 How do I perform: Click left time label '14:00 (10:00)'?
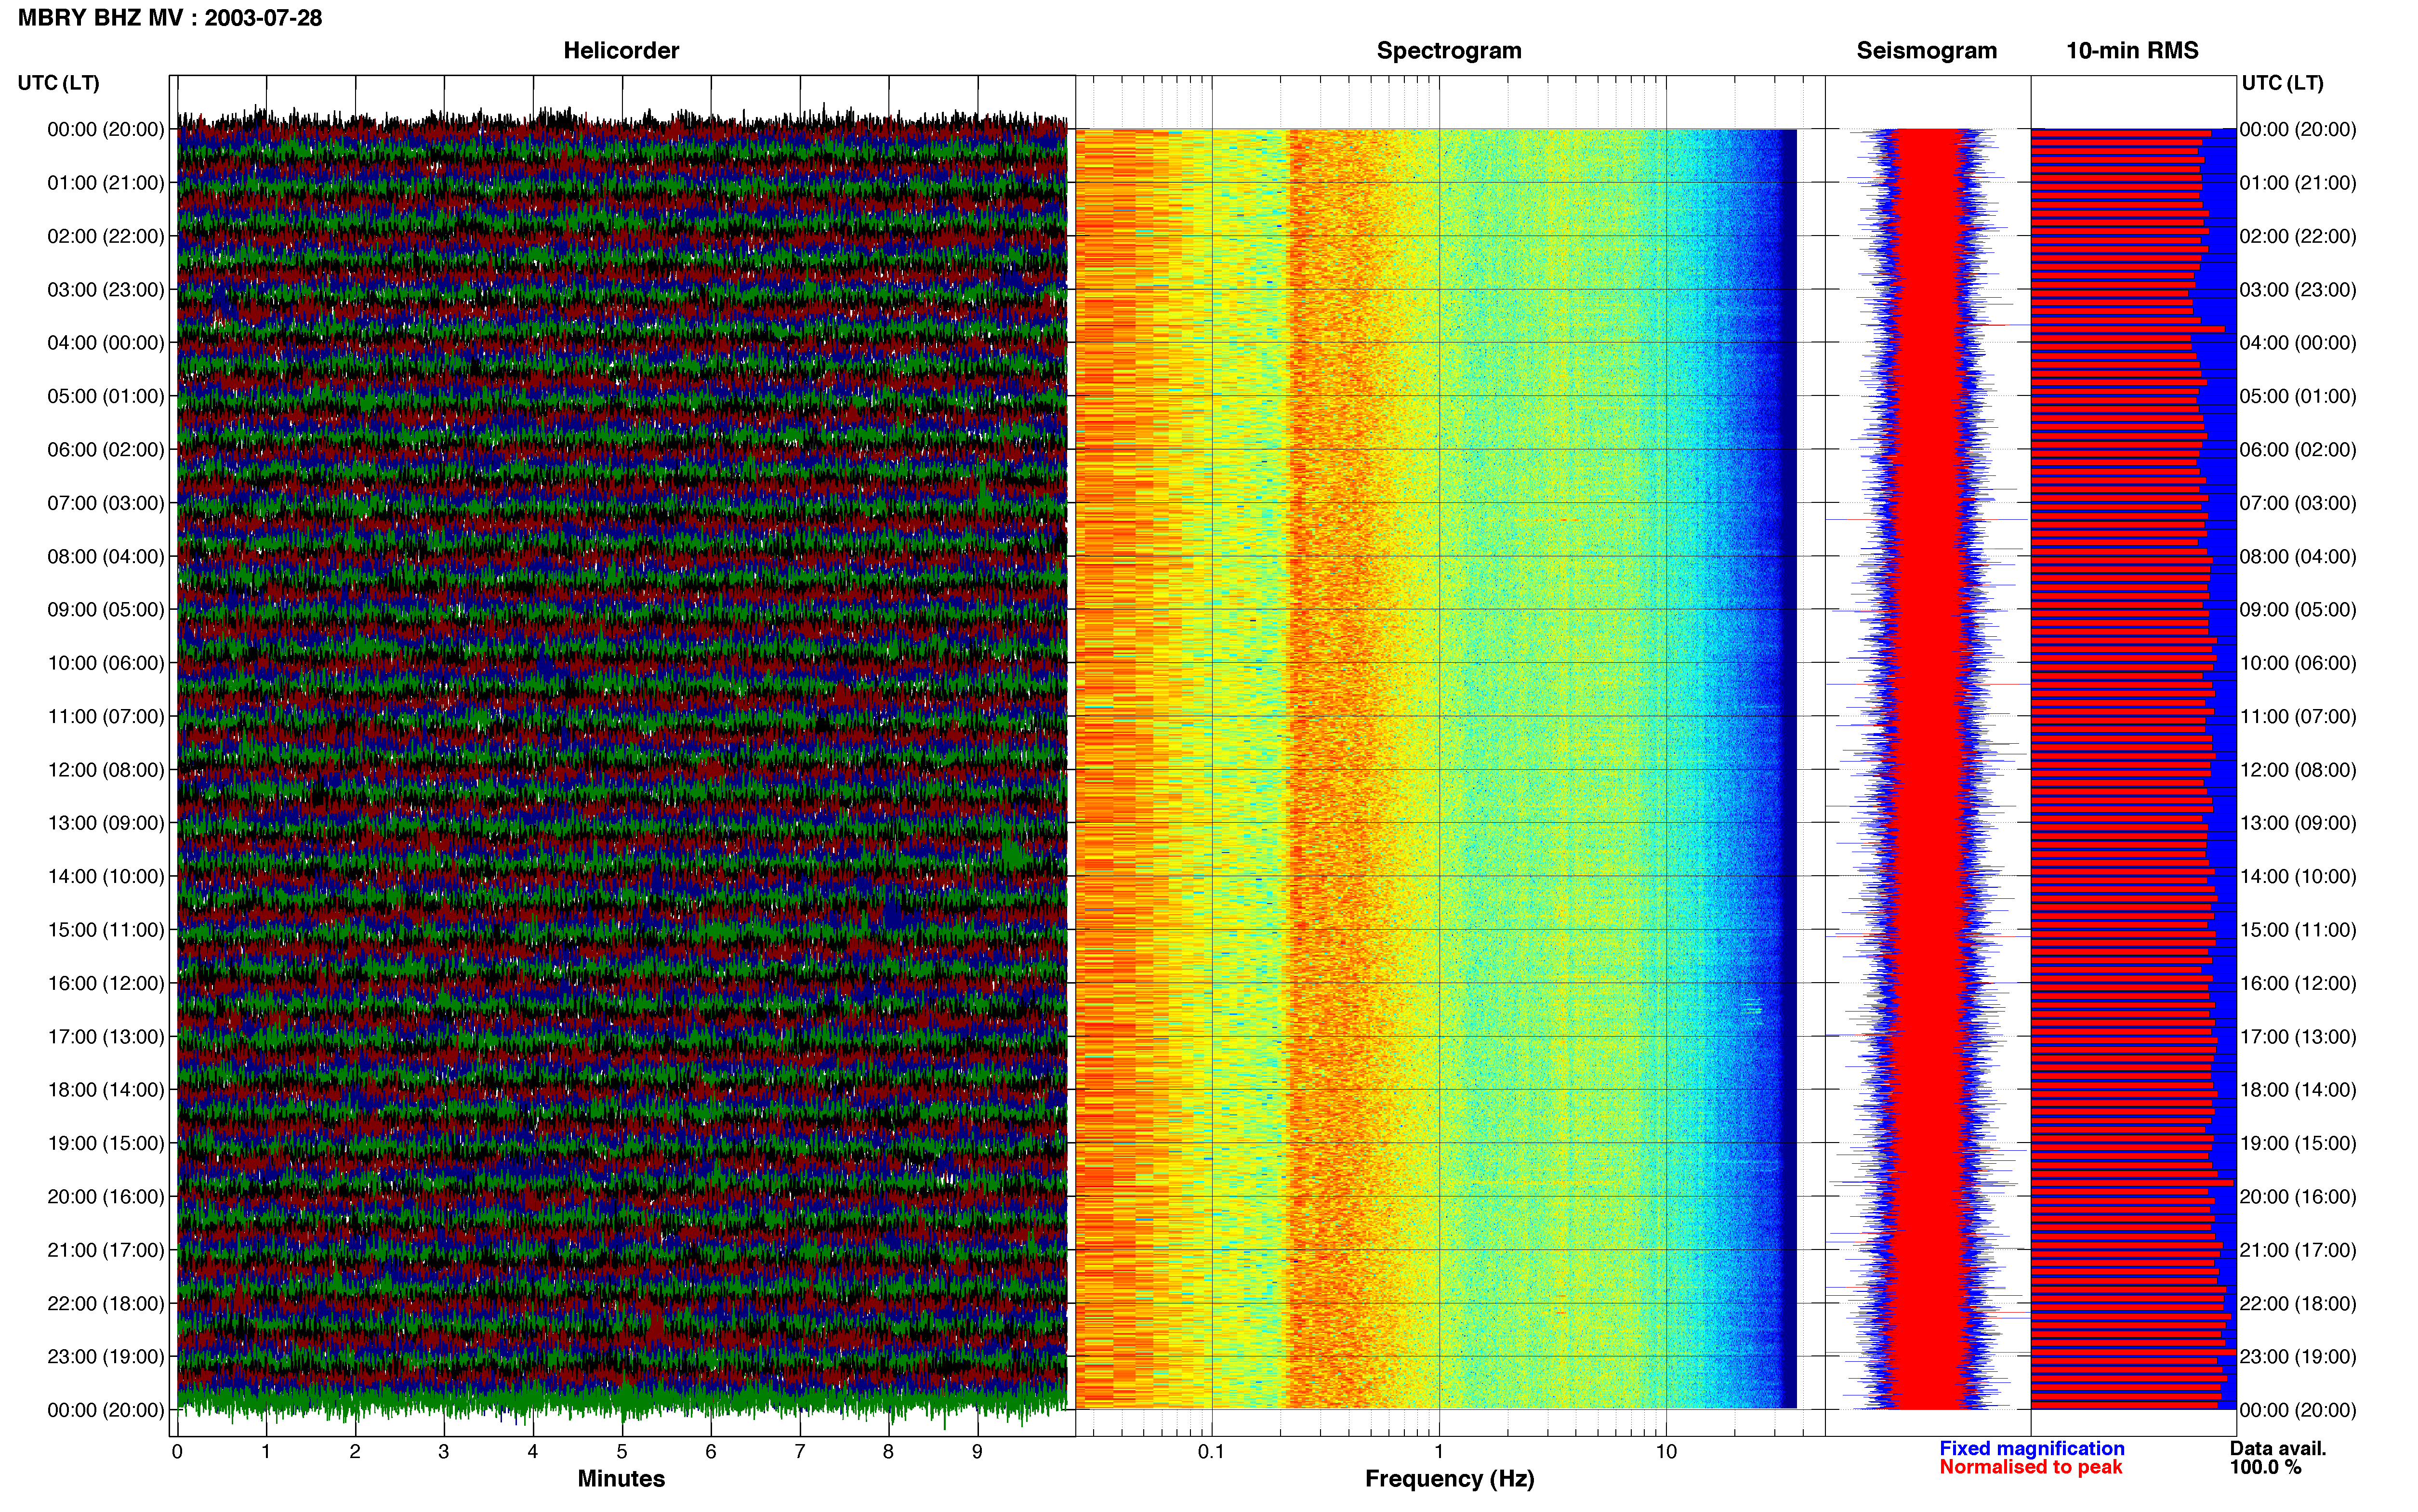(x=106, y=876)
